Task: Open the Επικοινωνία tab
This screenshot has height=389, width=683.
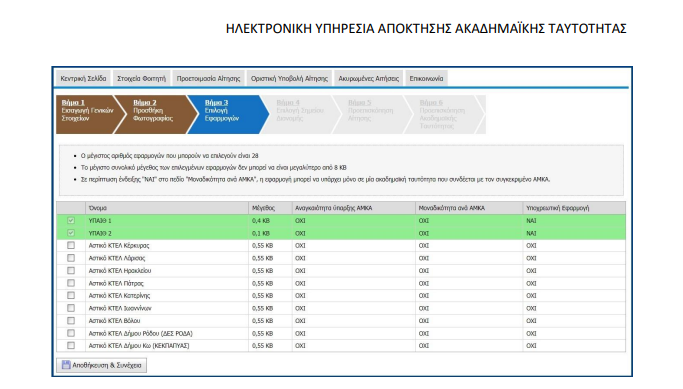Action: pos(426,78)
